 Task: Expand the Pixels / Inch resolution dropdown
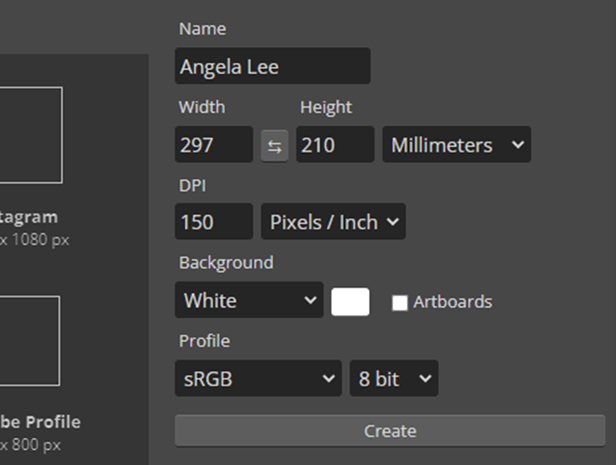[x=333, y=222]
